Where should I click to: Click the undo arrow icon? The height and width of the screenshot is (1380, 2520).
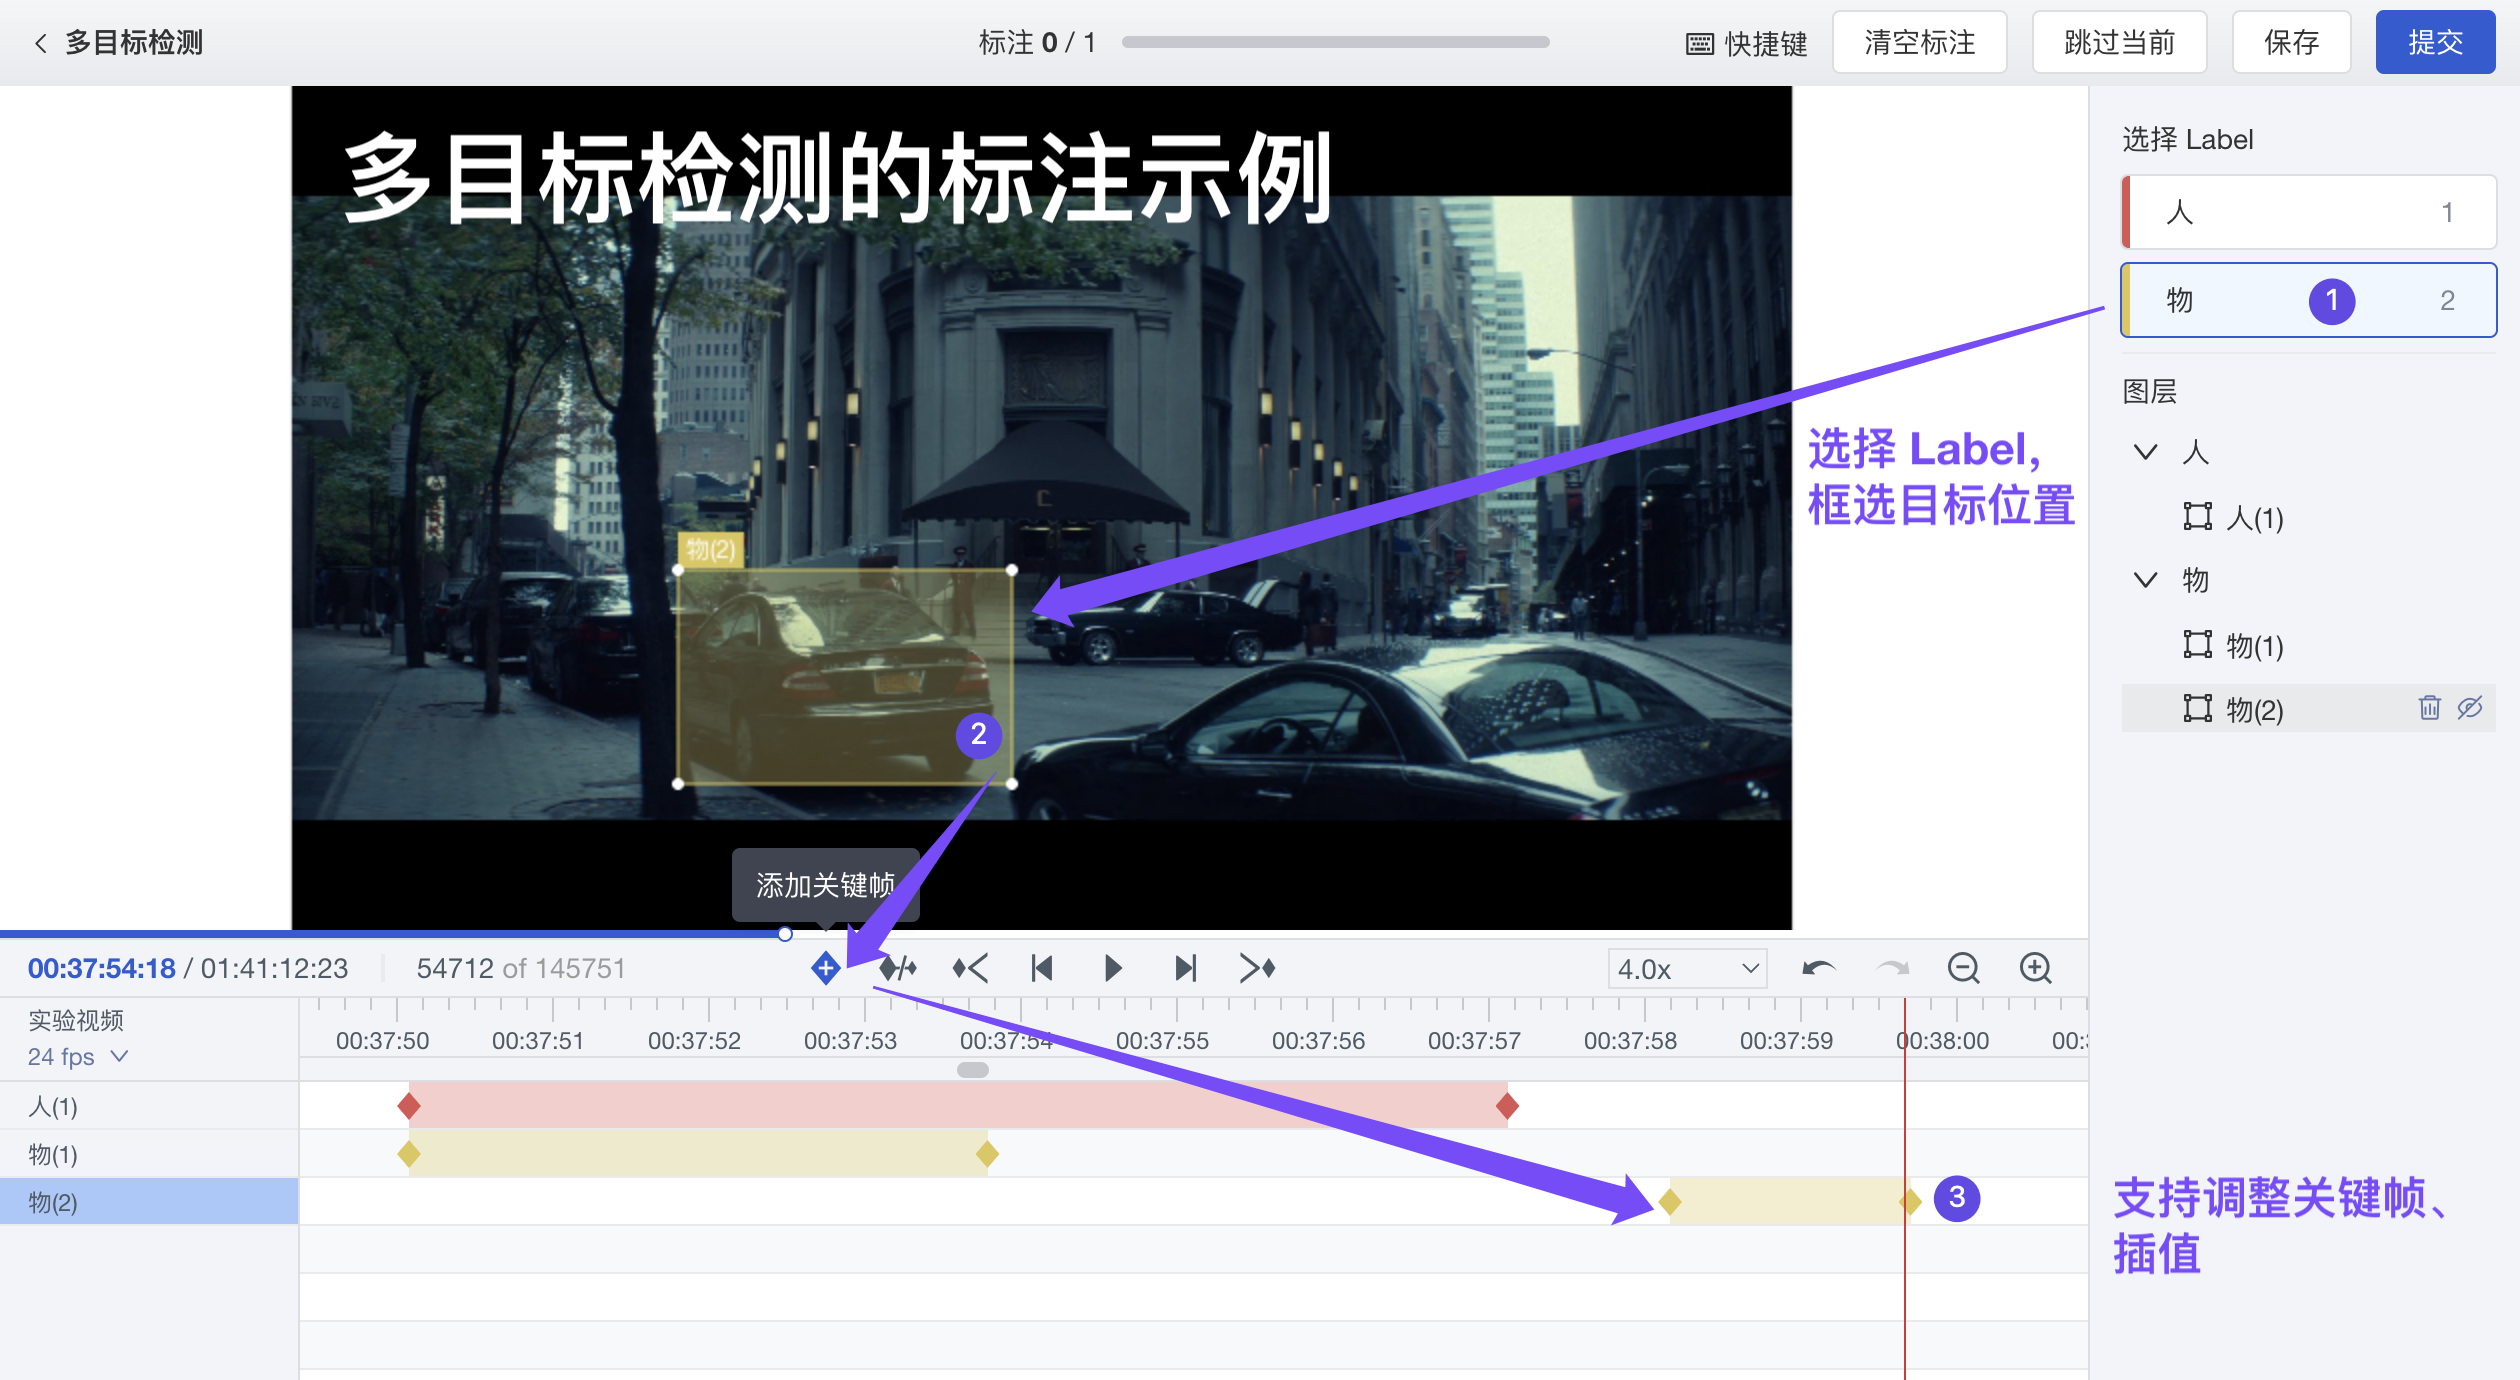(1818, 968)
